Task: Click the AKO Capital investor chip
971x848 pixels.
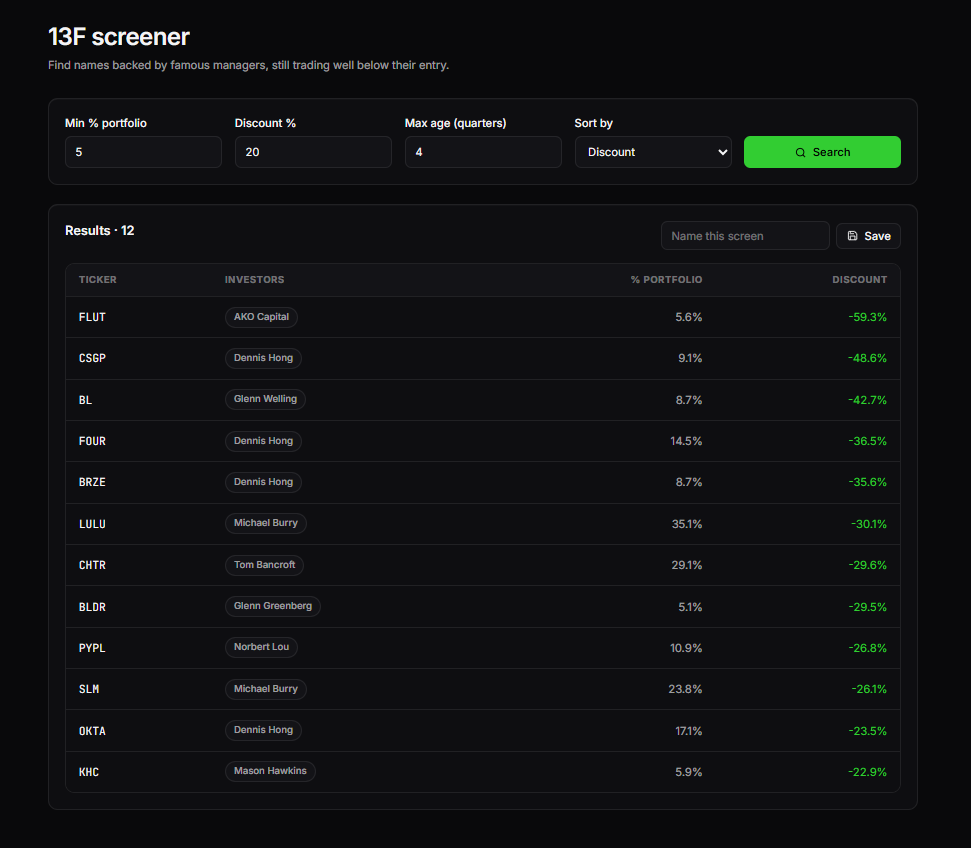Action: tap(261, 317)
